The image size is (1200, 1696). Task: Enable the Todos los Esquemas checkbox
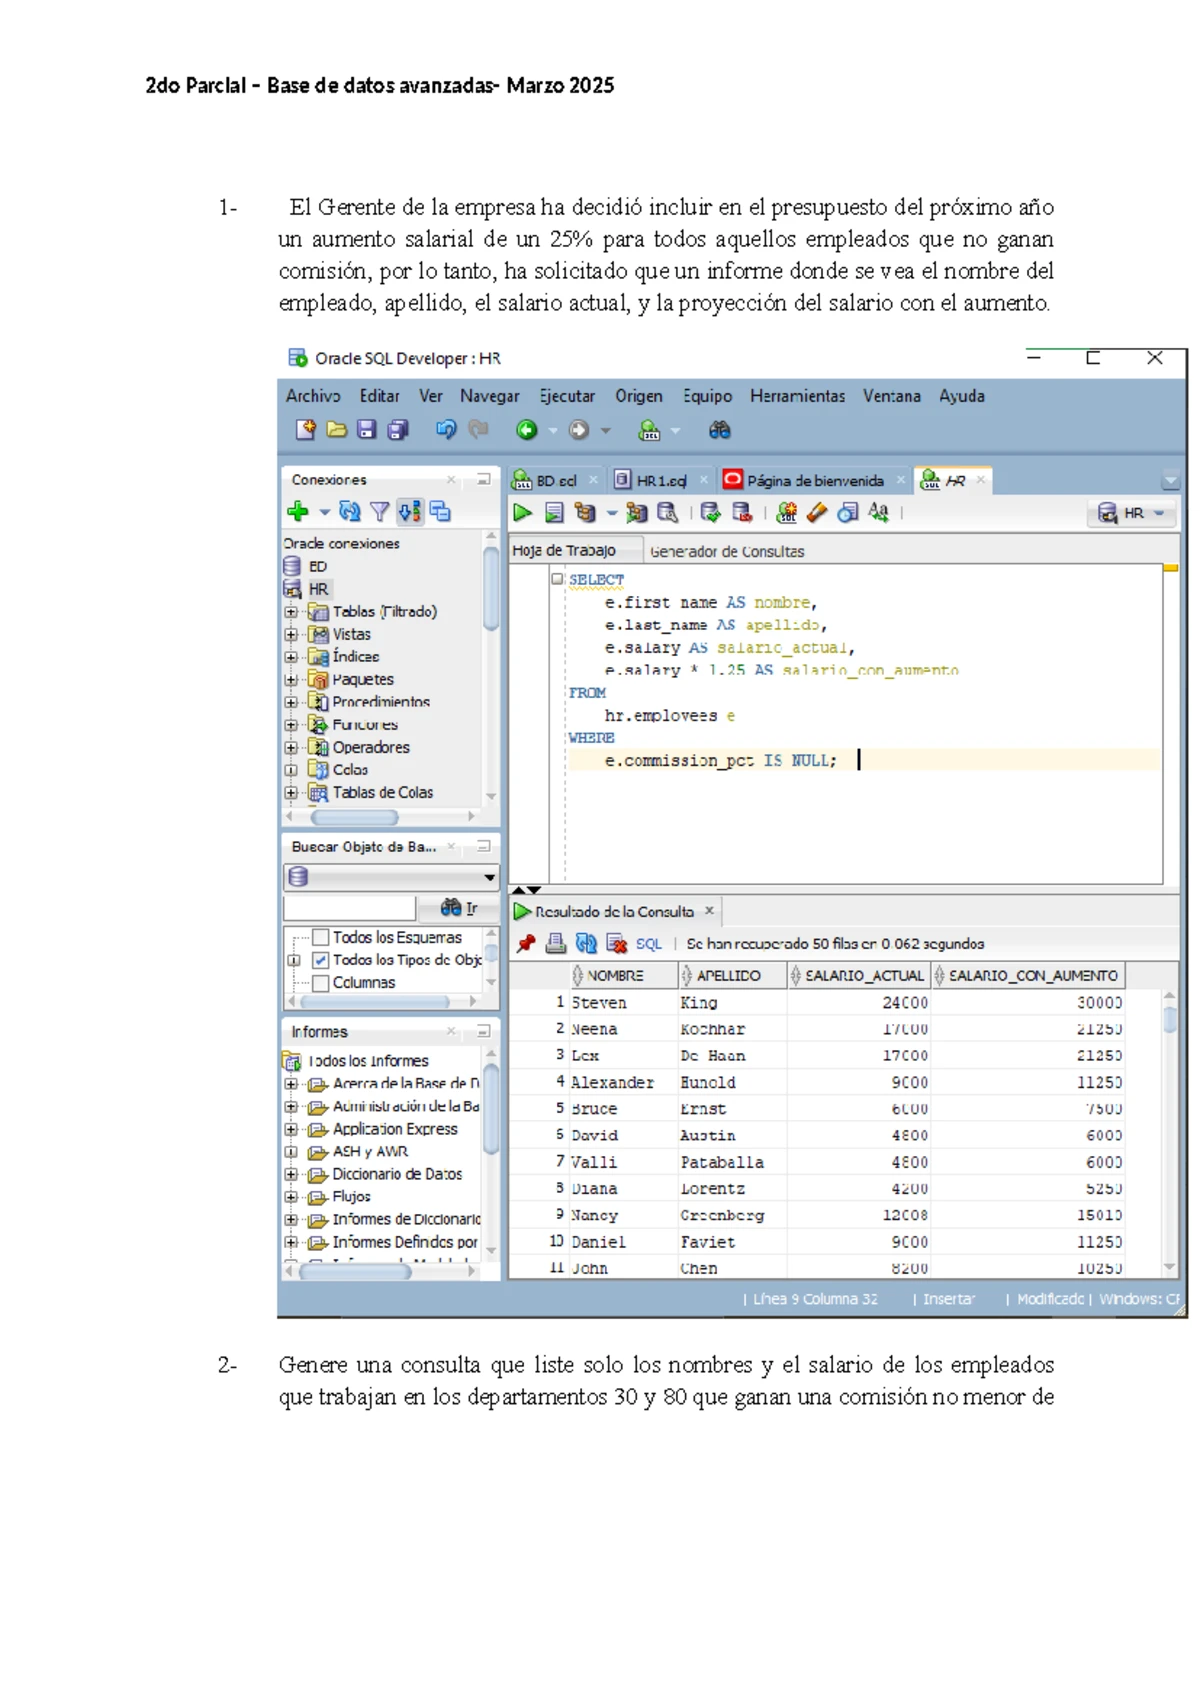click(321, 937)
